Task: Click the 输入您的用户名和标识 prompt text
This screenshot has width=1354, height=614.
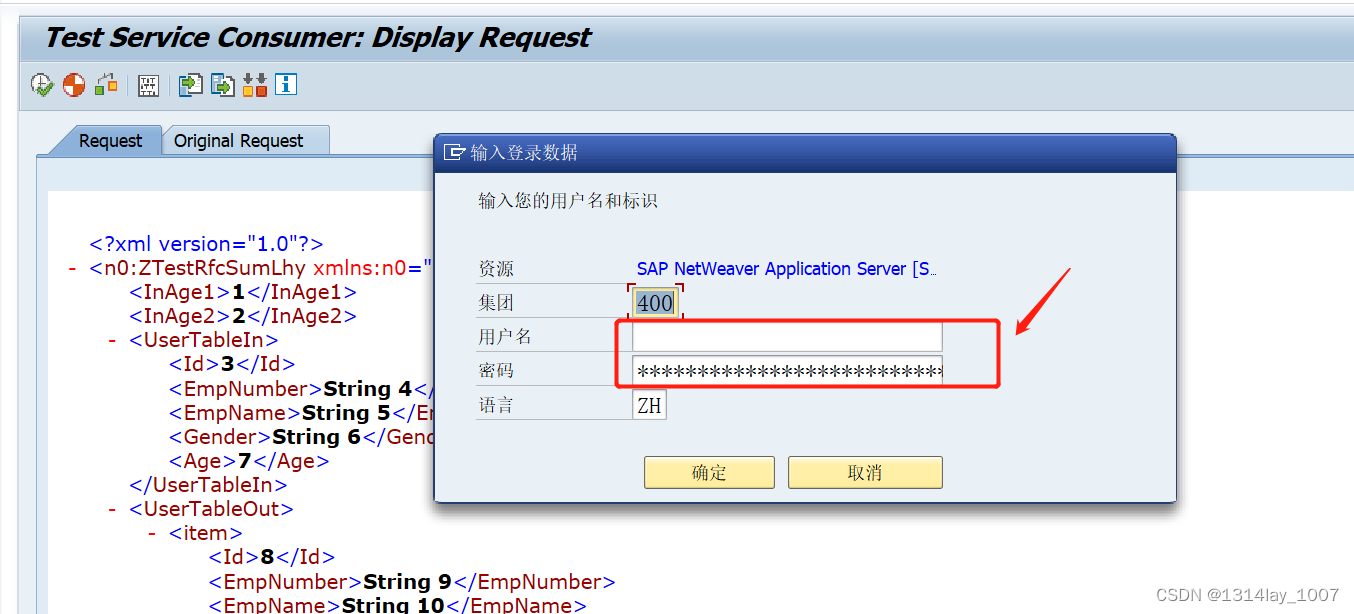Action: (568, 201)
